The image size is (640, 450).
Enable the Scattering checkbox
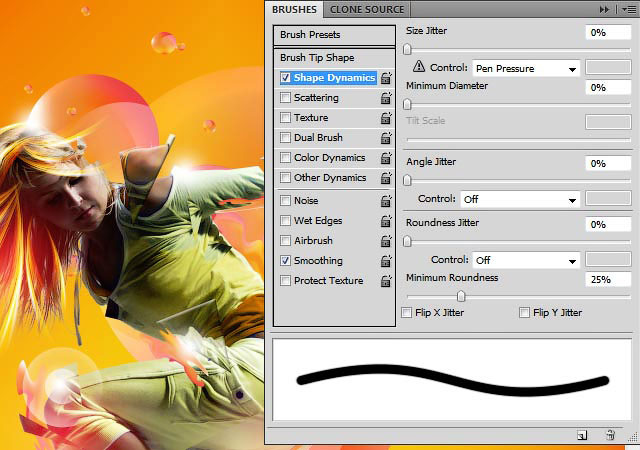[285, 98]
